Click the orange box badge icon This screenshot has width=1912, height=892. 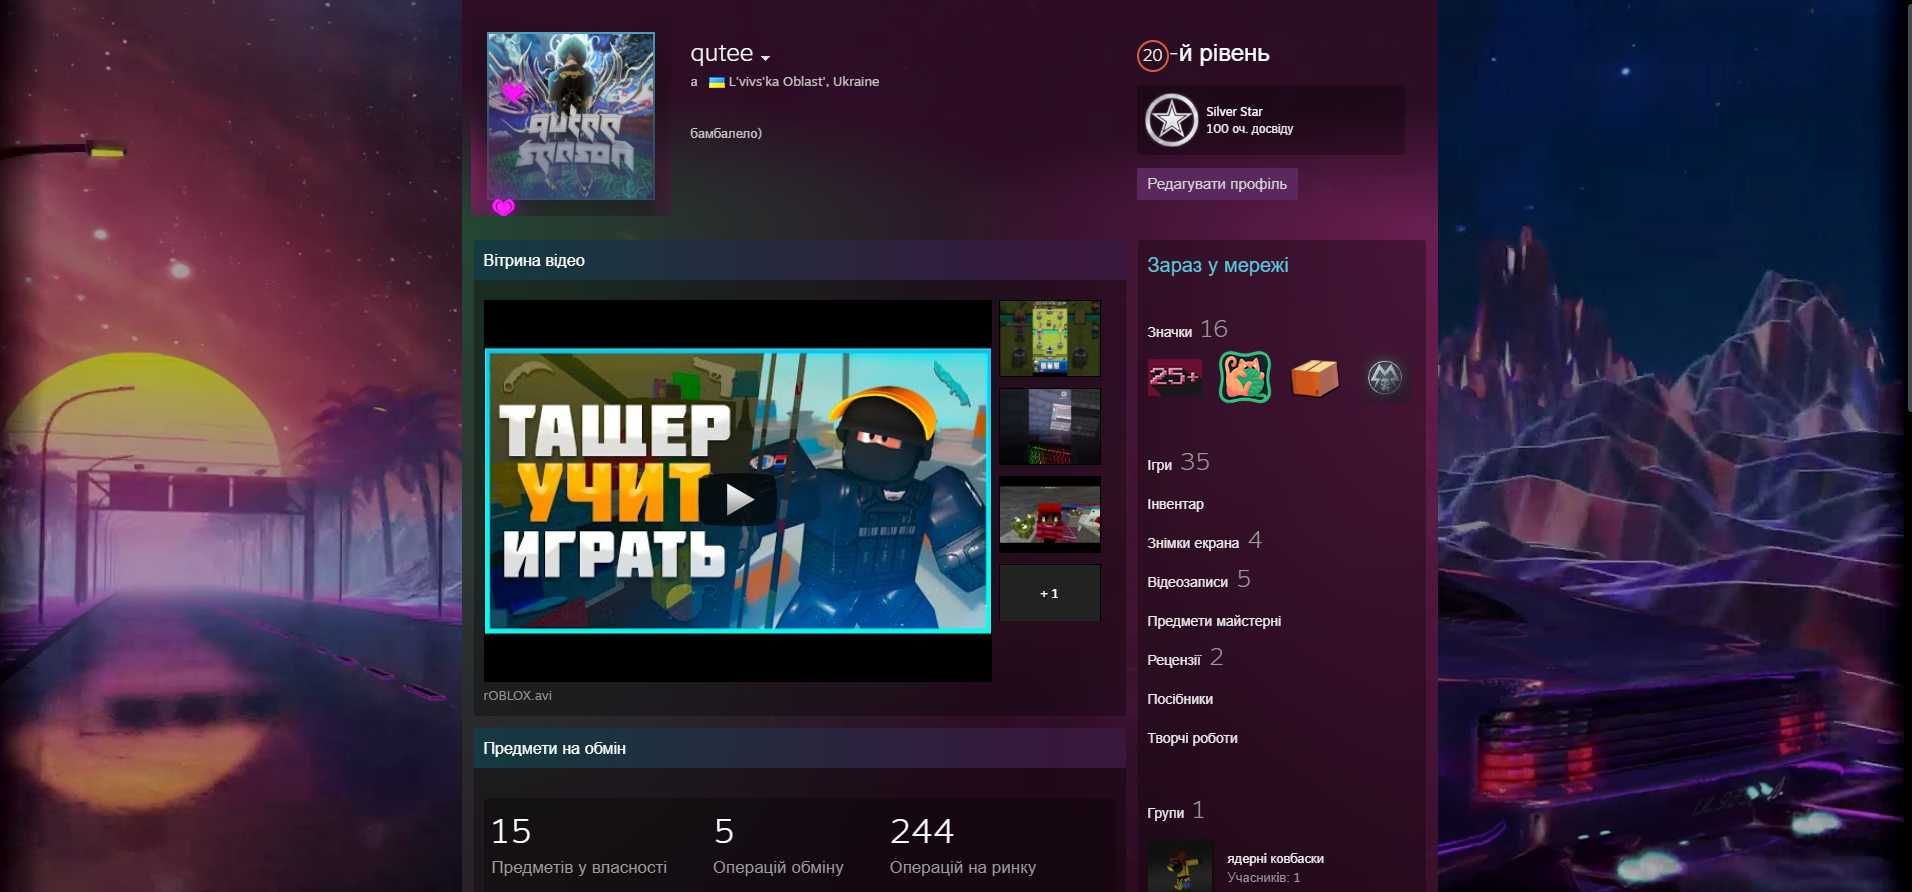1315,378
